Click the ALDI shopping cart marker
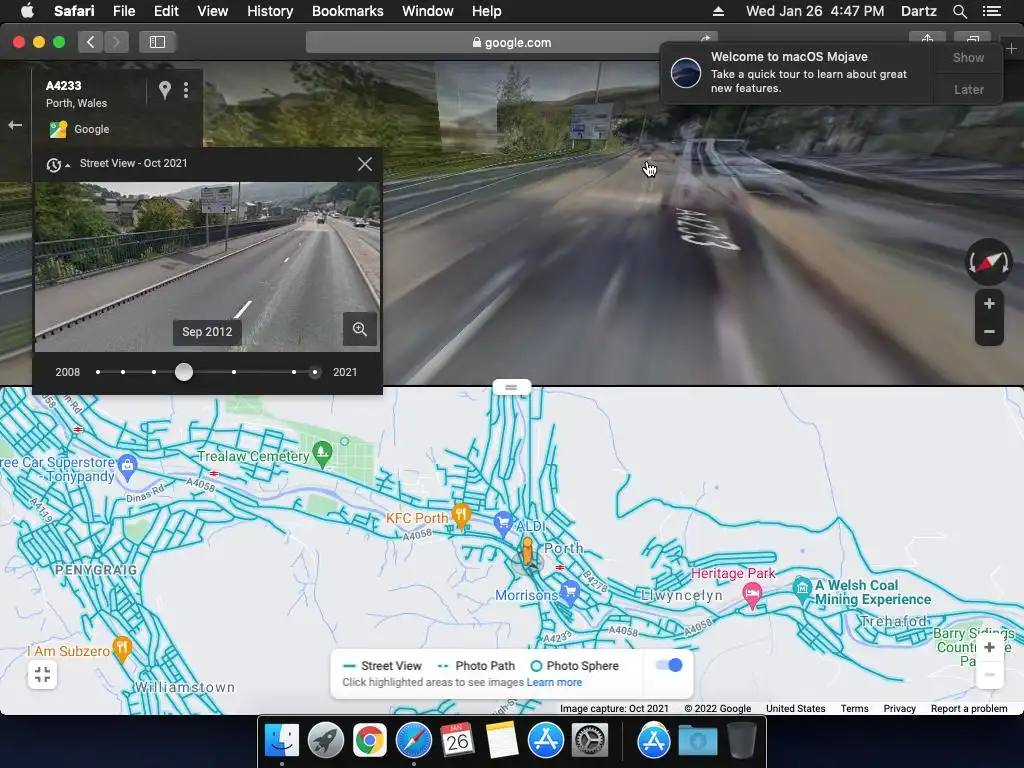The height and width of the screenshot is (768, 1024). click(503, 522)
